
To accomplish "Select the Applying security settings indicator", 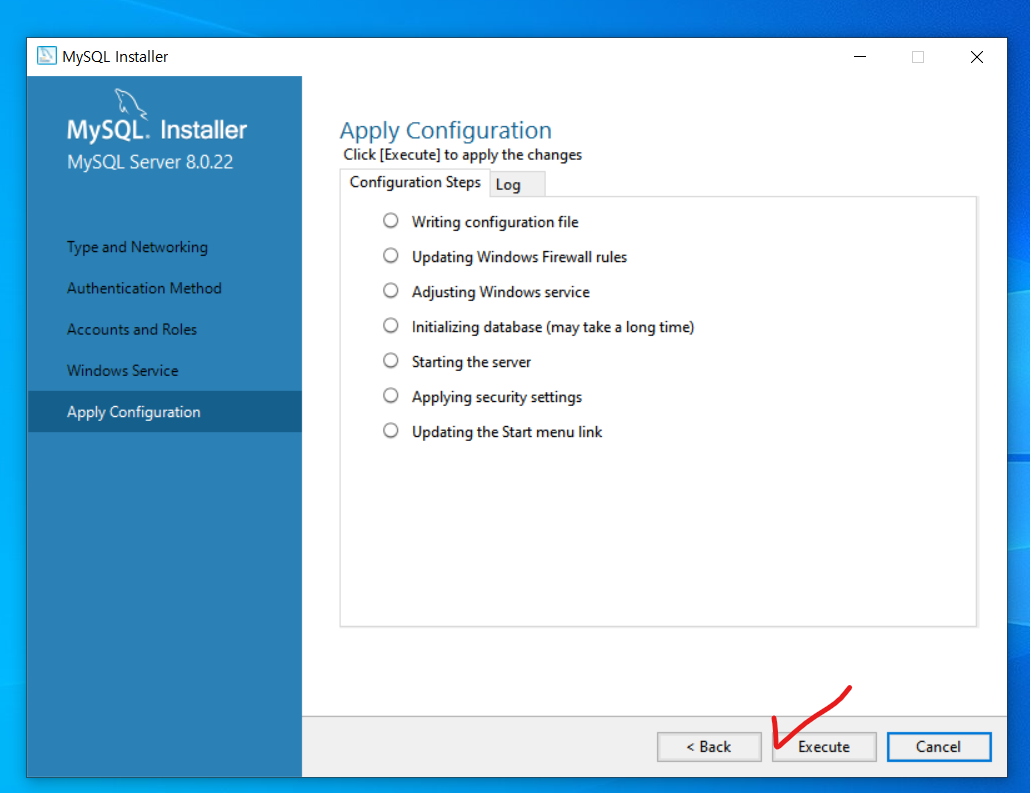I will pos(391,396).
